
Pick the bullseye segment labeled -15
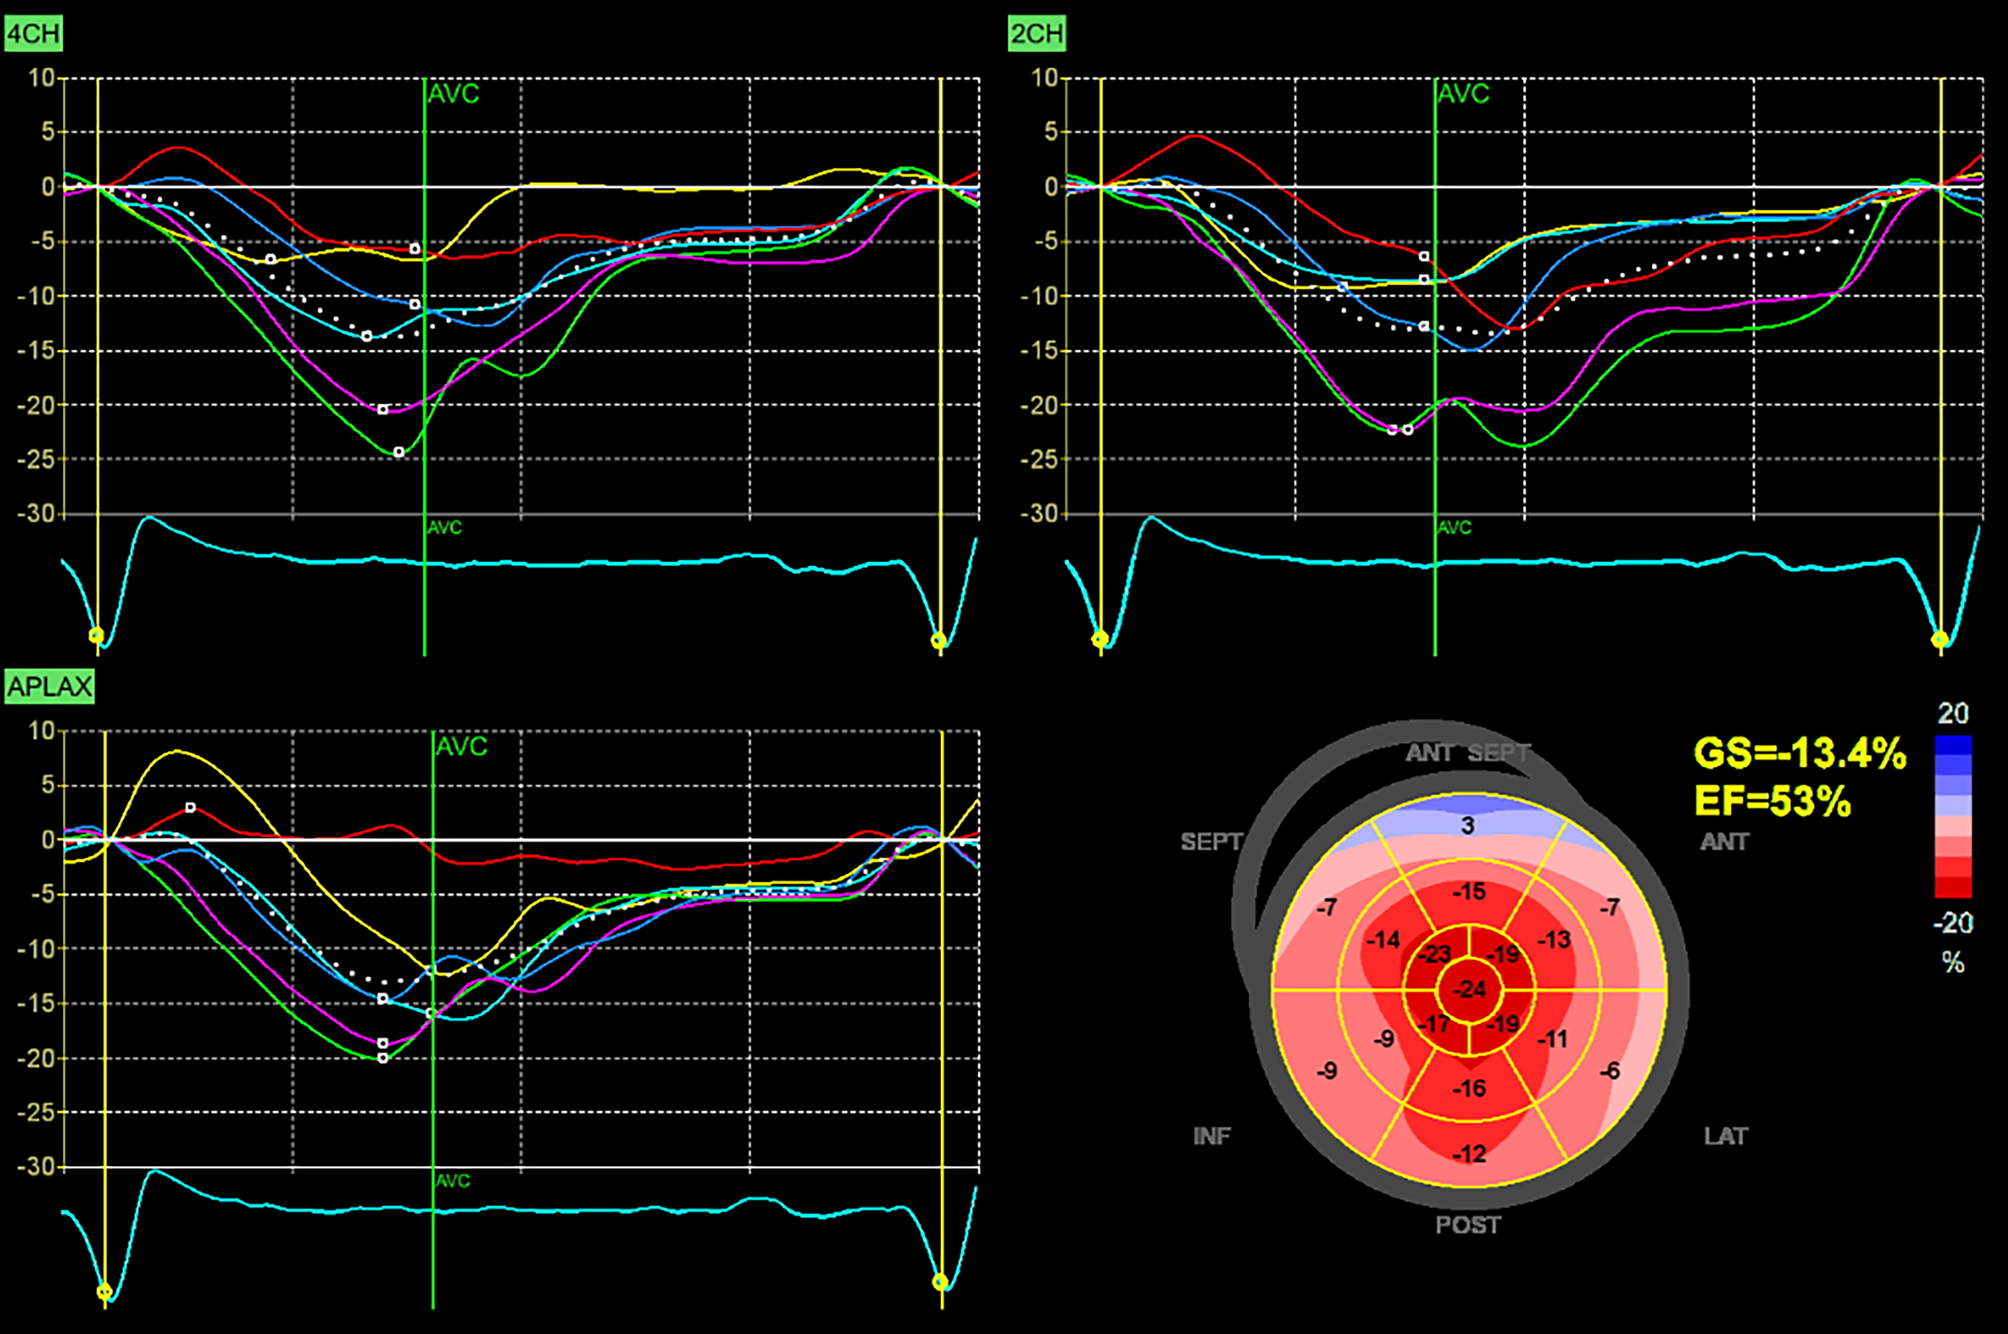(1468, 891)
